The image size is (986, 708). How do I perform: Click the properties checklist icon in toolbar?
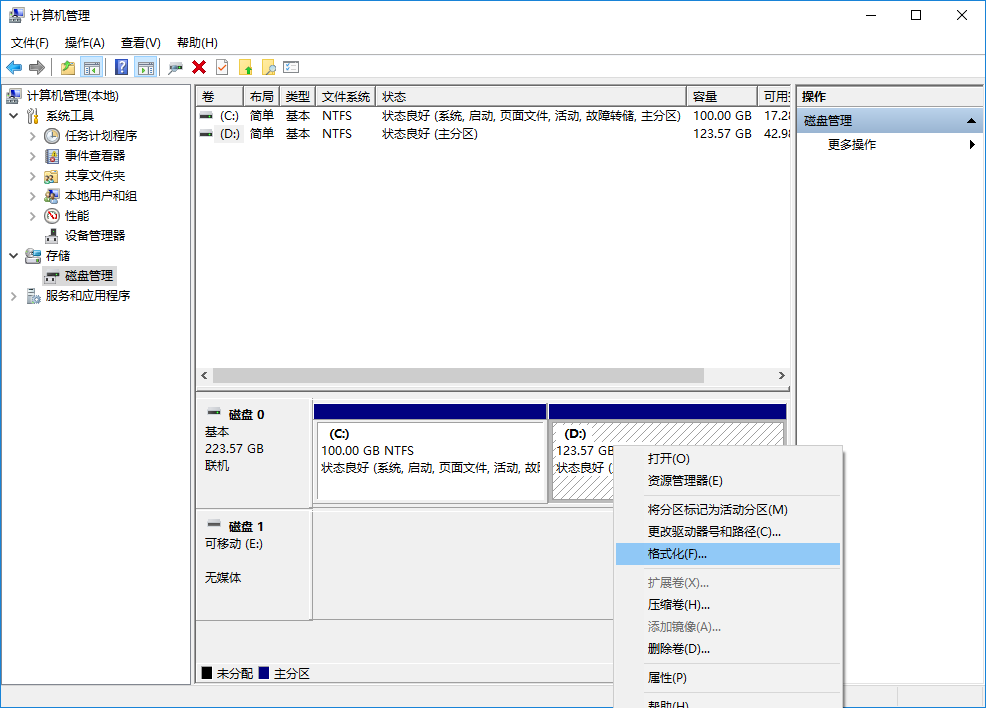[x=290, y=66]
